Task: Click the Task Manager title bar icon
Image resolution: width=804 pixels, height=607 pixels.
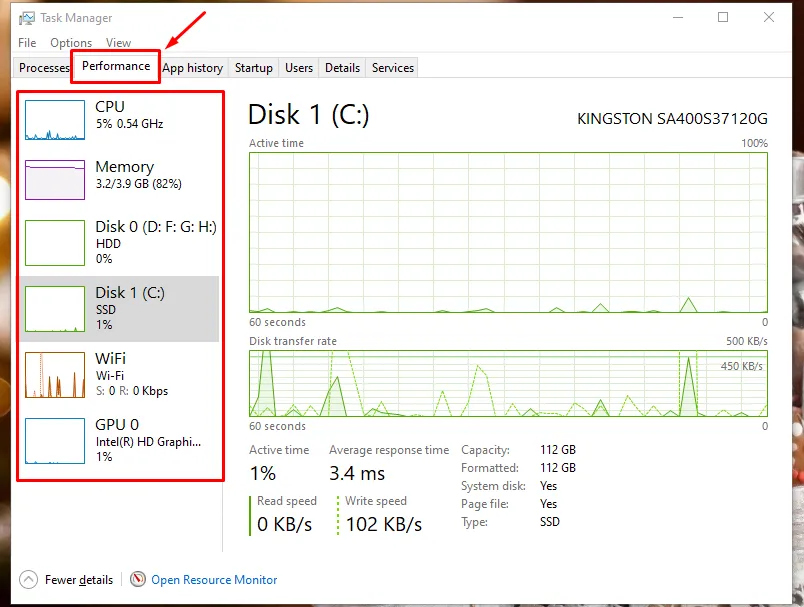Action: (27, 18)
